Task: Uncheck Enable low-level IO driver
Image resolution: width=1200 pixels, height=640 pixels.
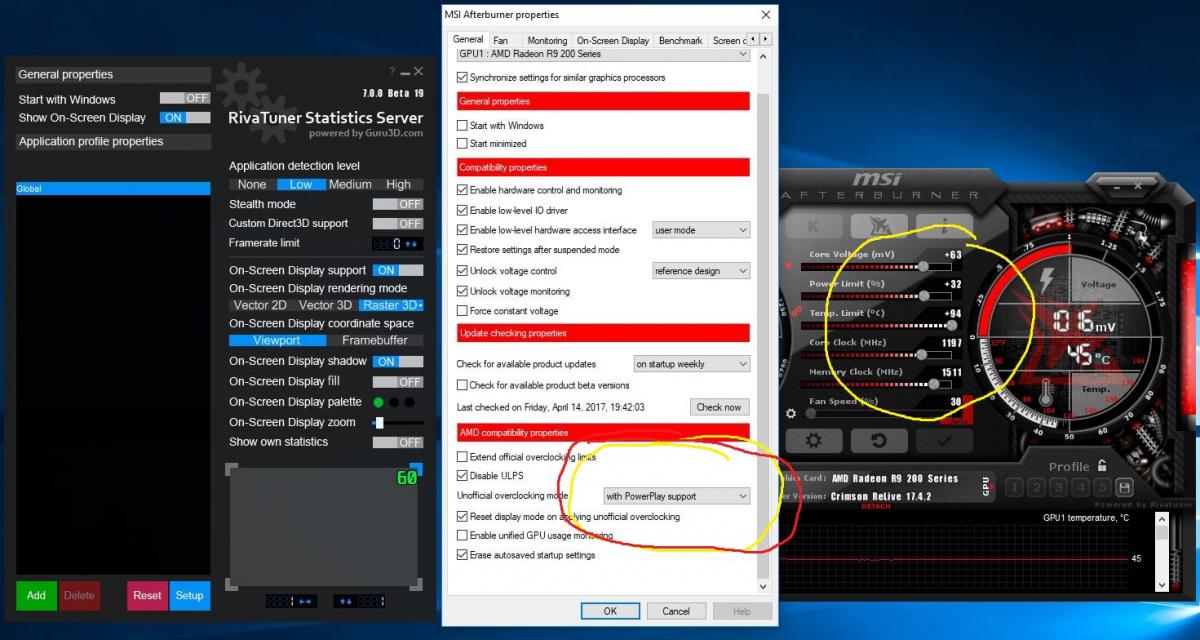Action: click(x=462, y=210)
